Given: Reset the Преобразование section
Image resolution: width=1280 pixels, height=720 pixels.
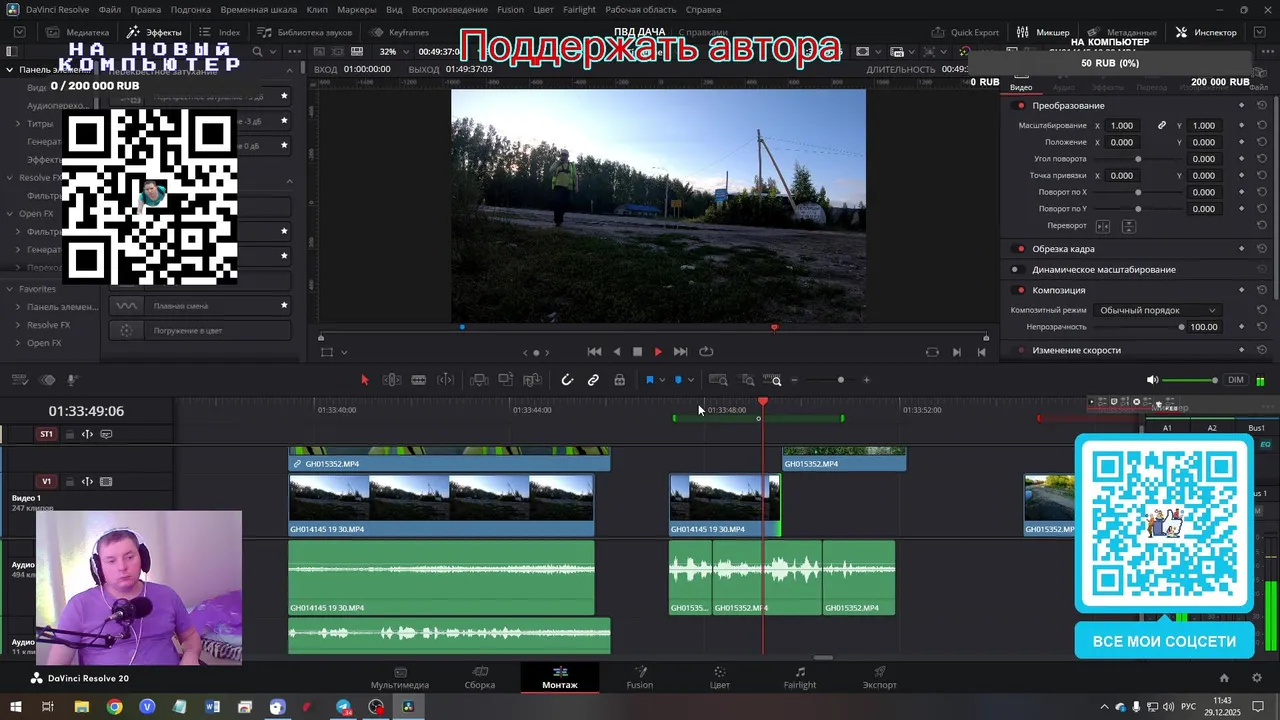Looking at the screenshot, I should pos(1262,106).
